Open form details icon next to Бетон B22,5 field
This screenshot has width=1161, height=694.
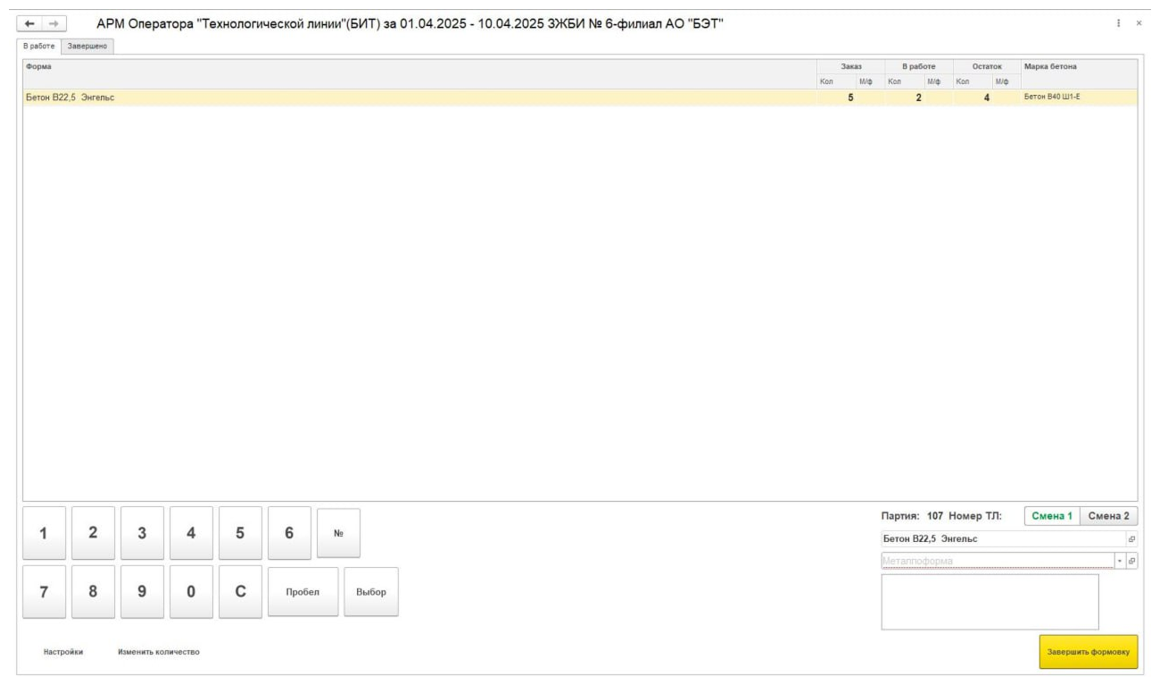tap(1131, 539)
